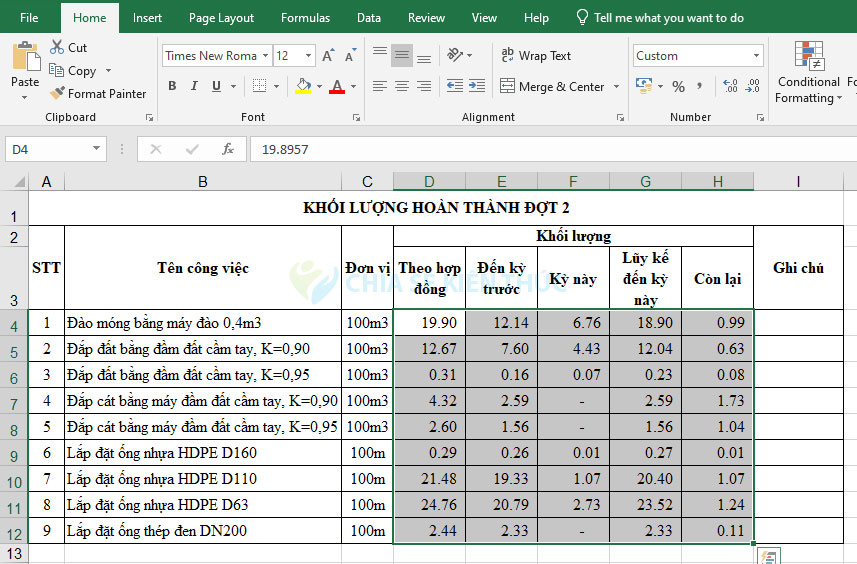Image resolution: width=857 pixels, height=564 pixels.
Task: Choose the yellow Fill Color swatch
Action: click(303, 86)
